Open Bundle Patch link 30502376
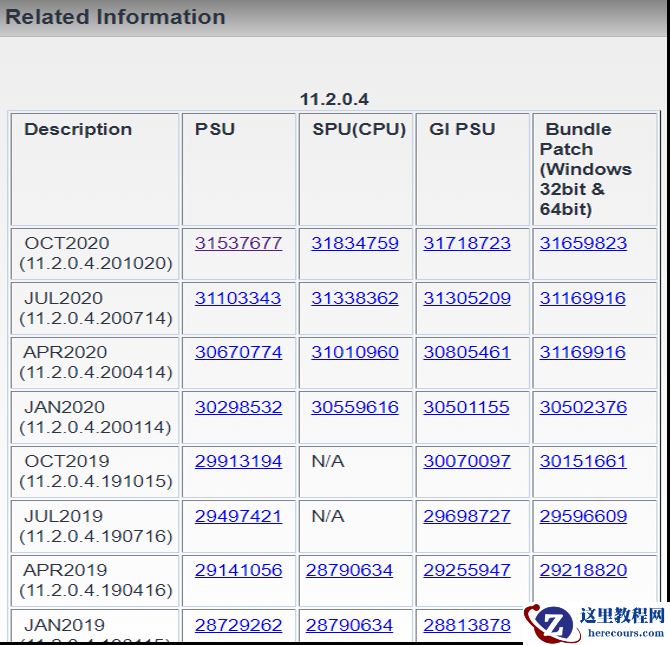This screenshot has height=645, width=670. pos(583,407)
